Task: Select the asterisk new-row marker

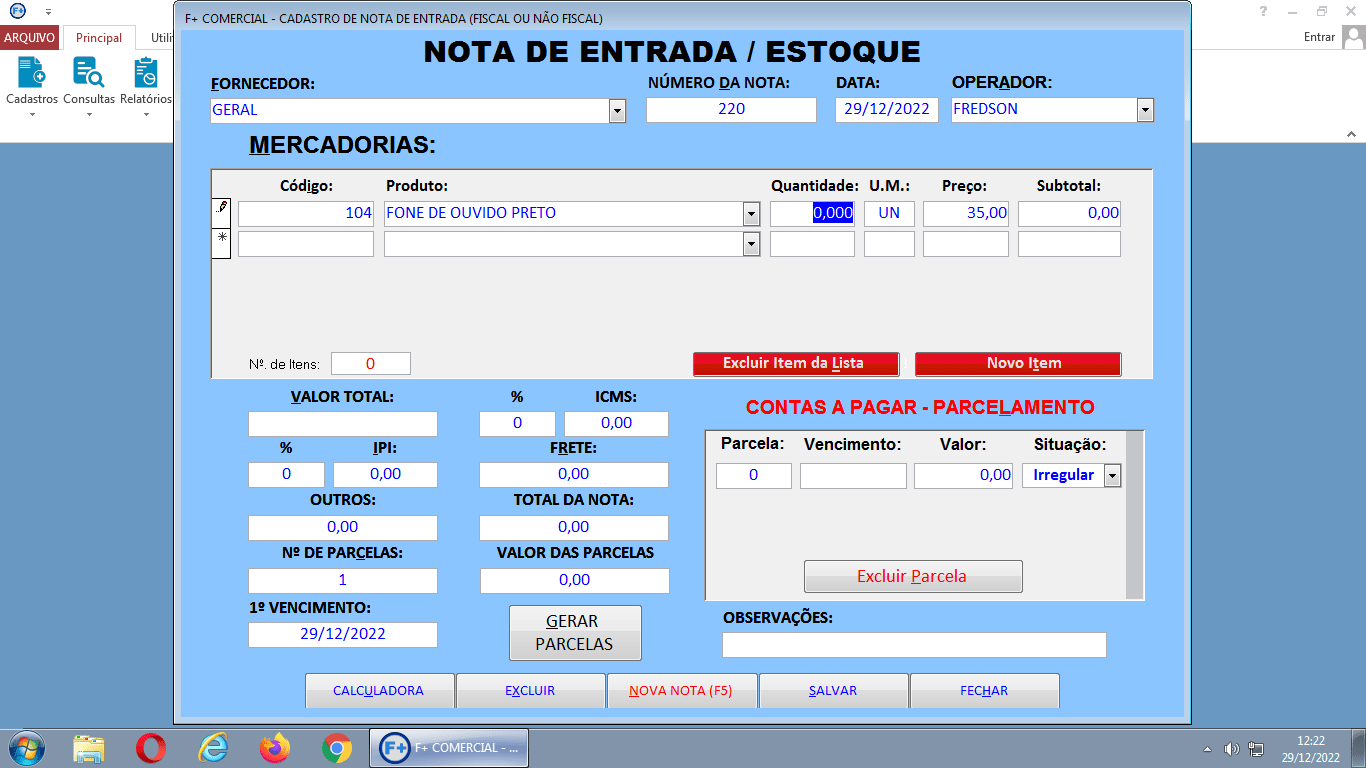Action: pyautogui.click(x=222, y=243)
